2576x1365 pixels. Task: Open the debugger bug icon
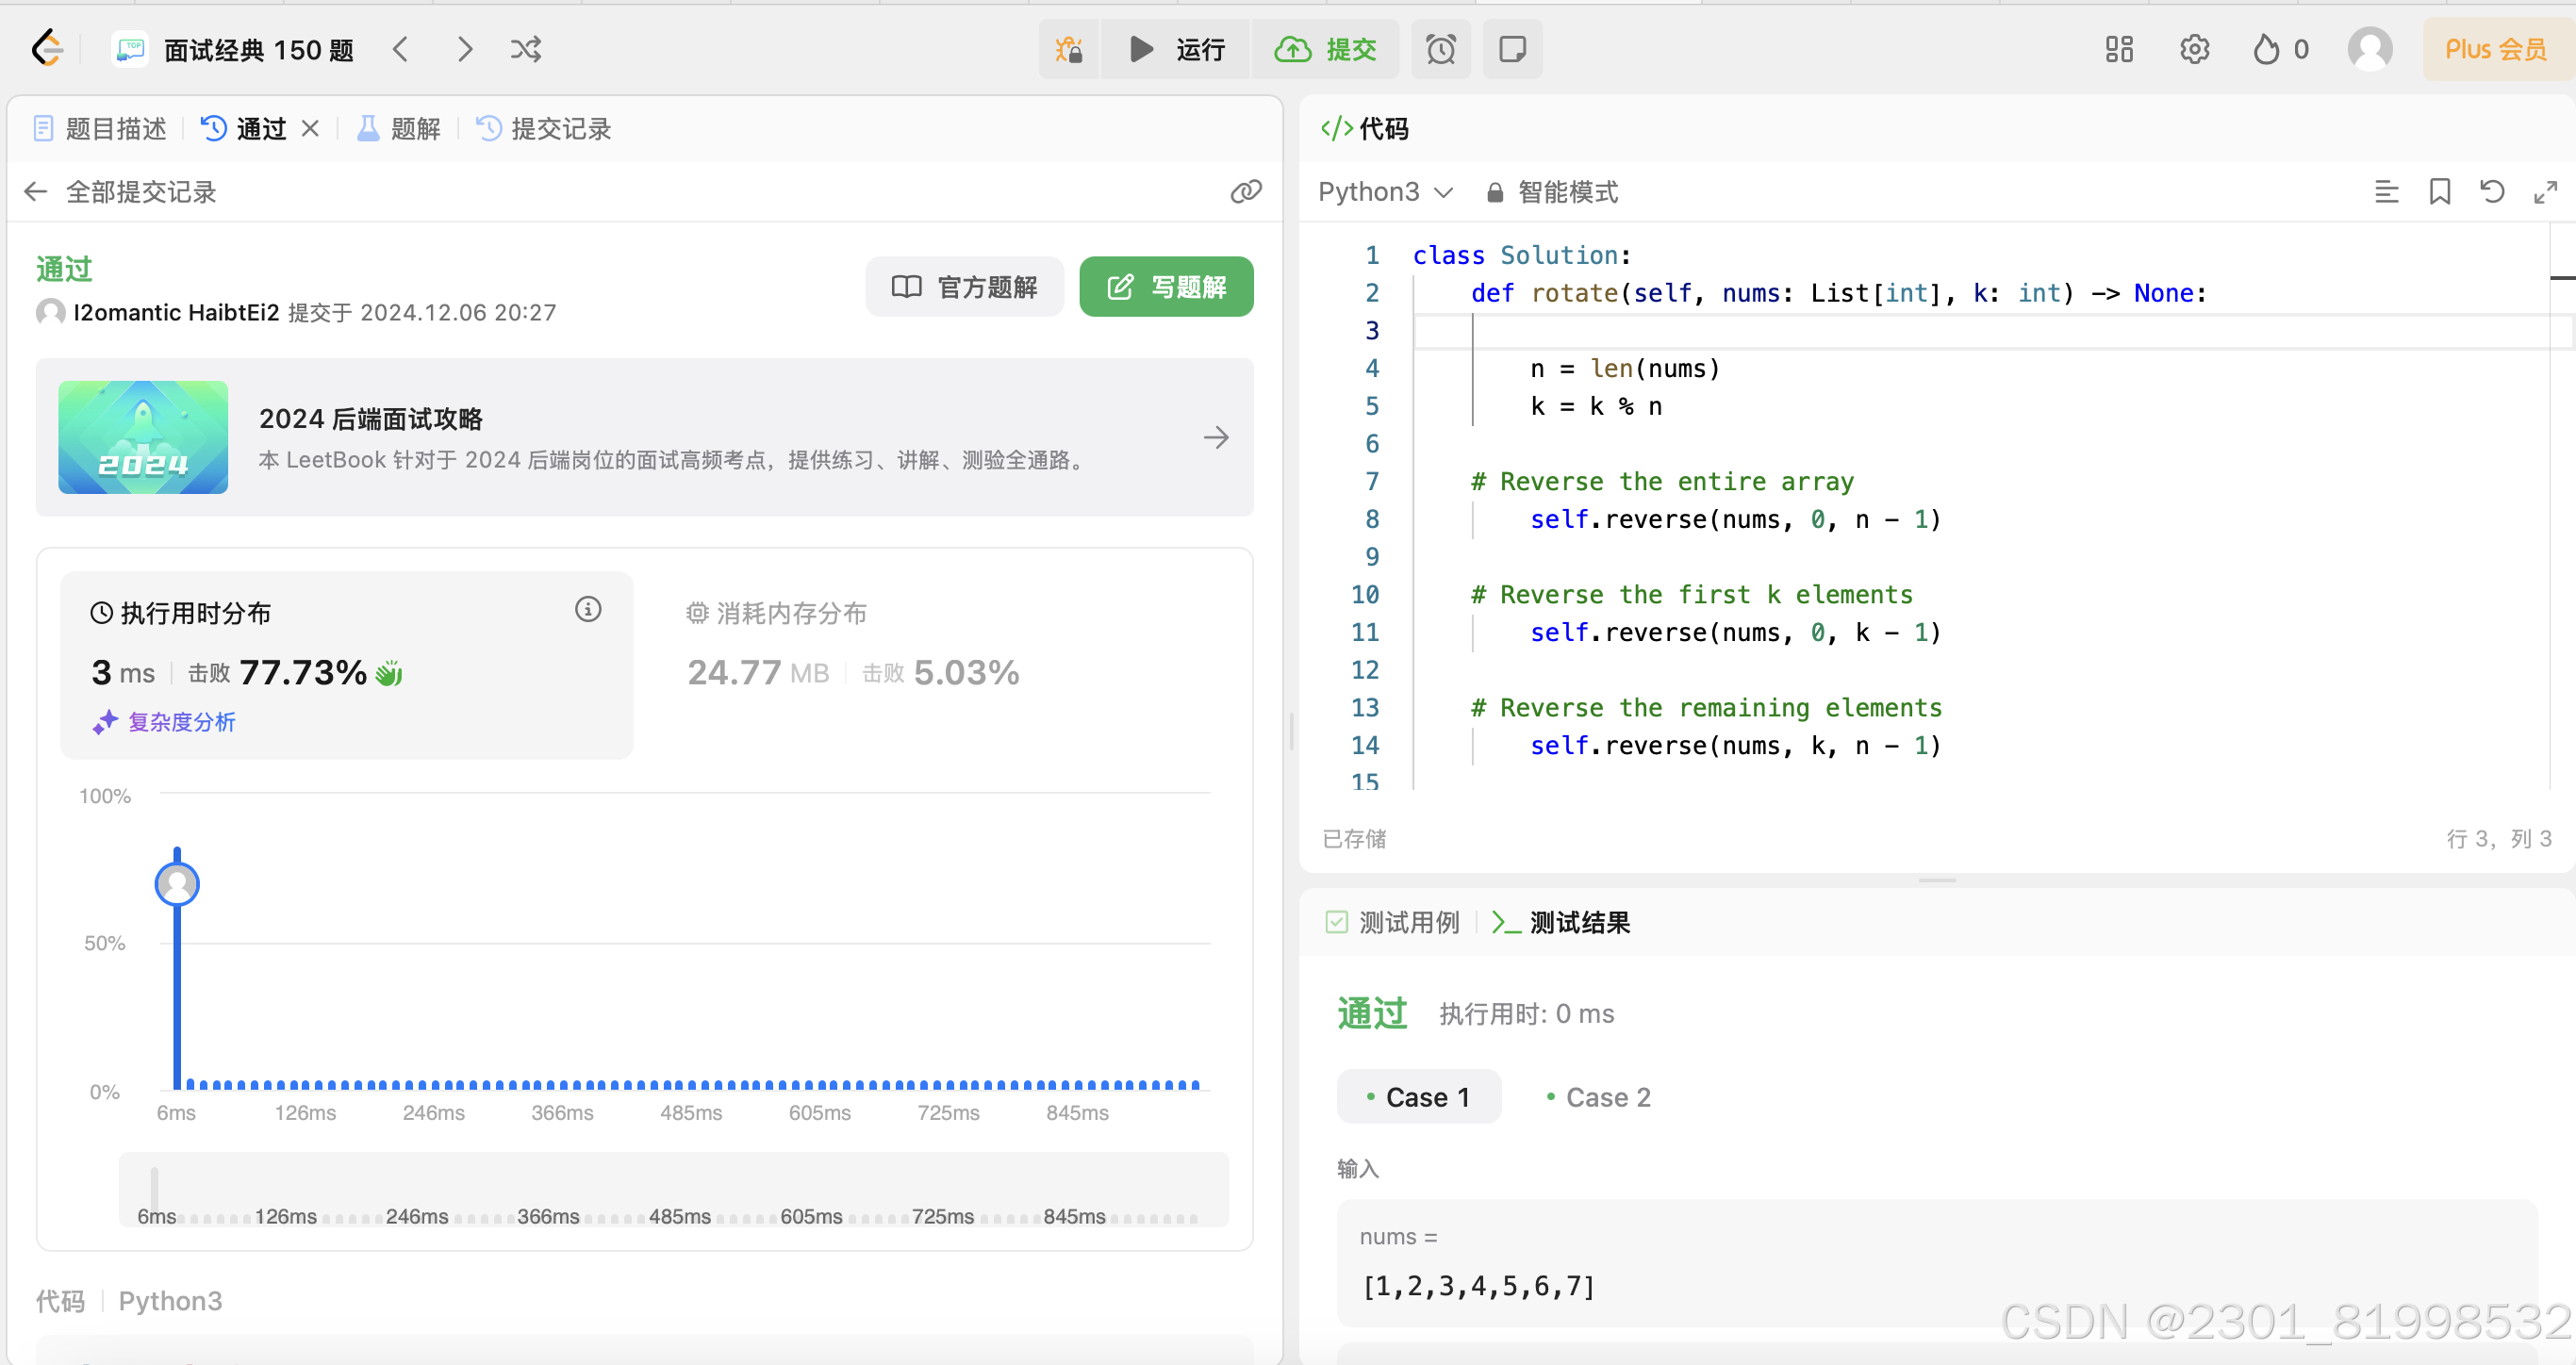[x=1069, y=49]
